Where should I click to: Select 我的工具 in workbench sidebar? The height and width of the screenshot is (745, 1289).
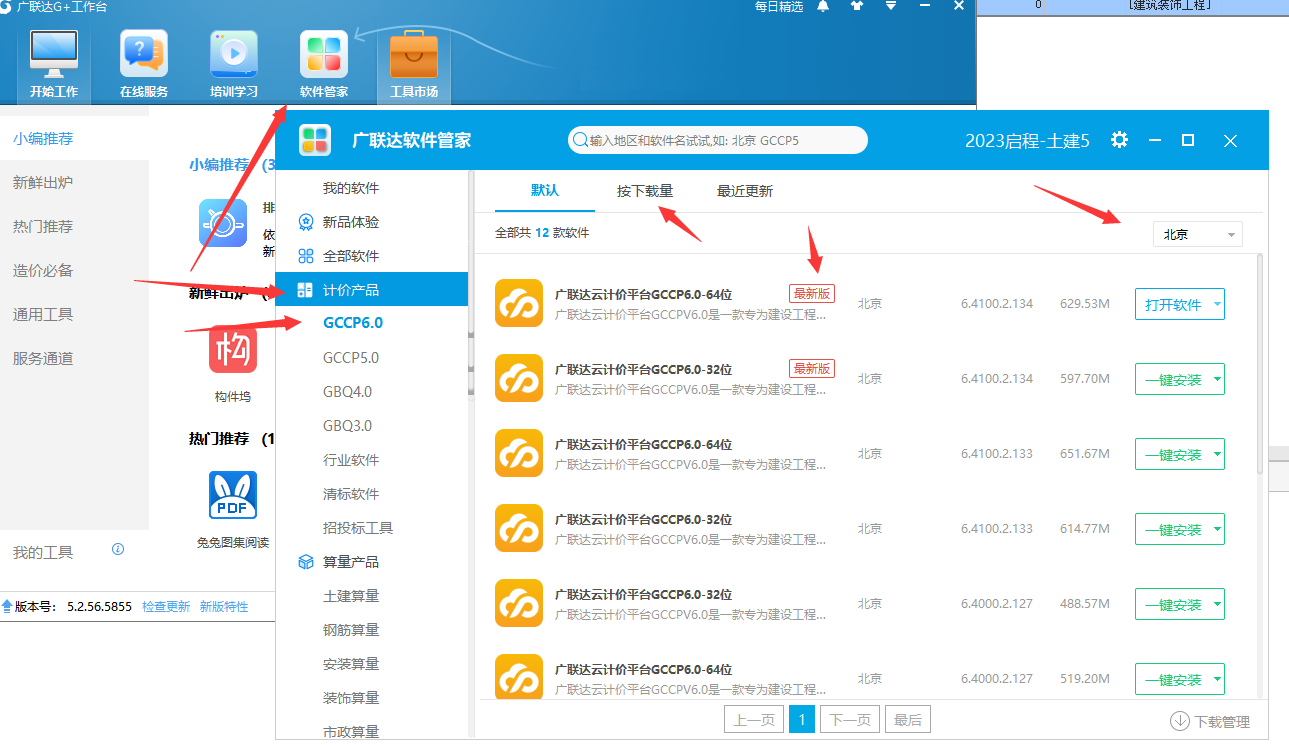[x=43, y=552]
